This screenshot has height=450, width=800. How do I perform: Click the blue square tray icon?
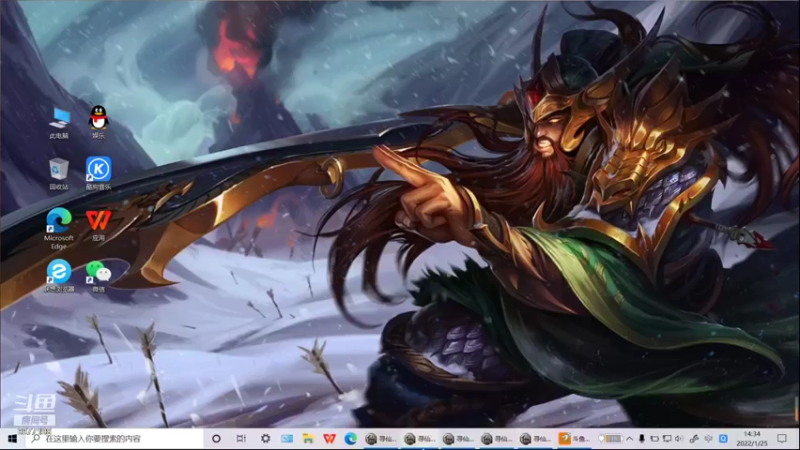pos(723,439)
